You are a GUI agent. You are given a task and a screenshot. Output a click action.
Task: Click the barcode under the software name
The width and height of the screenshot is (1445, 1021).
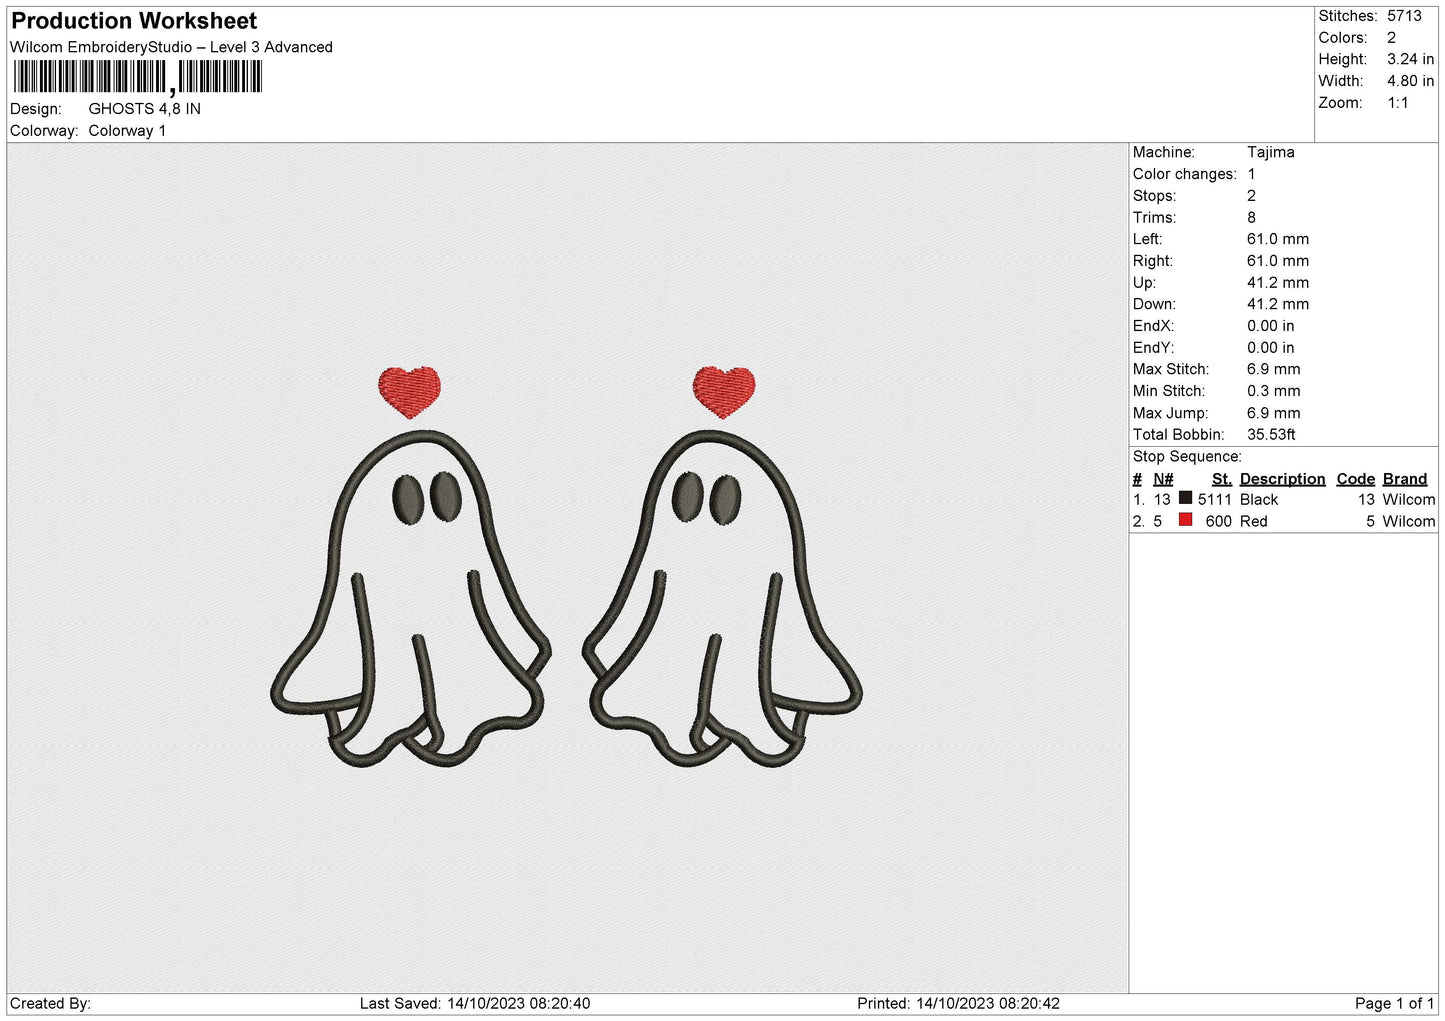137,77
